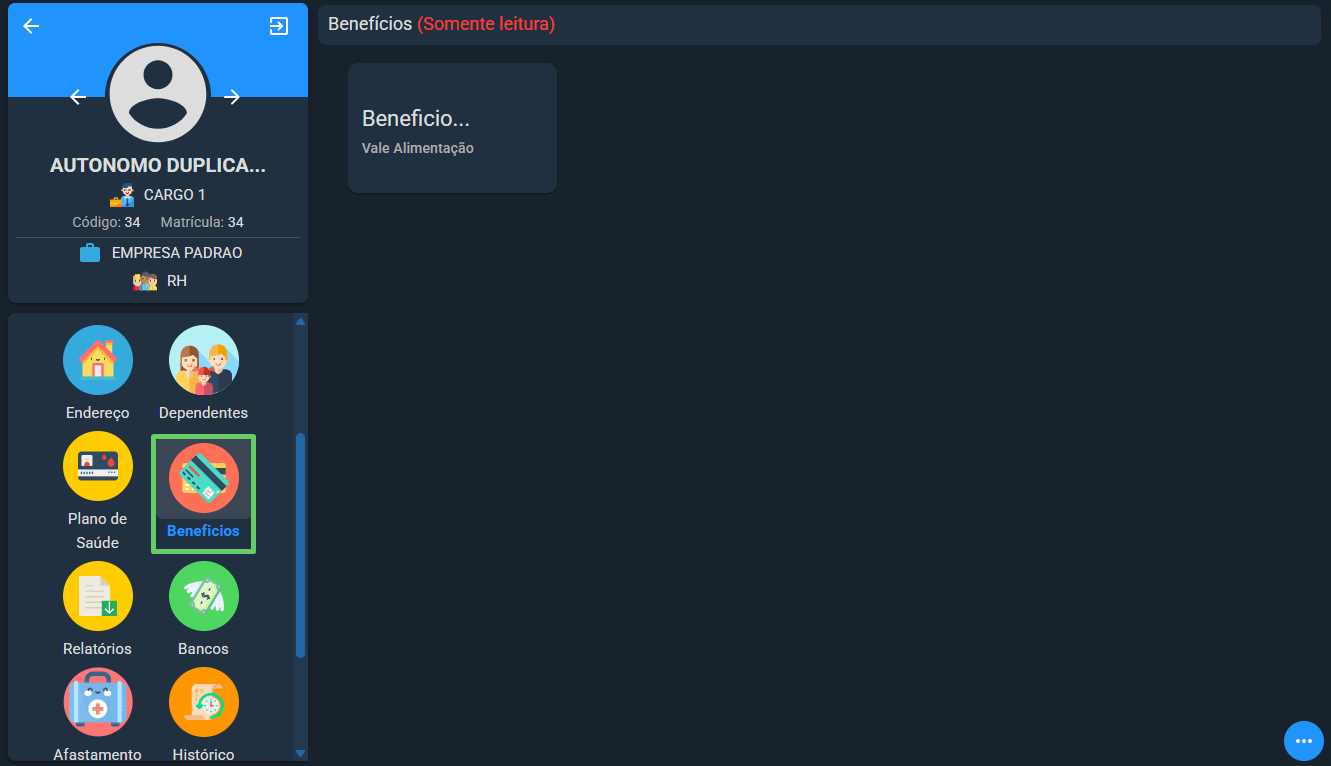The width and height of the screenshot is (1331, 766).
Task: Click the RH department label
Action: pos(177,281)
